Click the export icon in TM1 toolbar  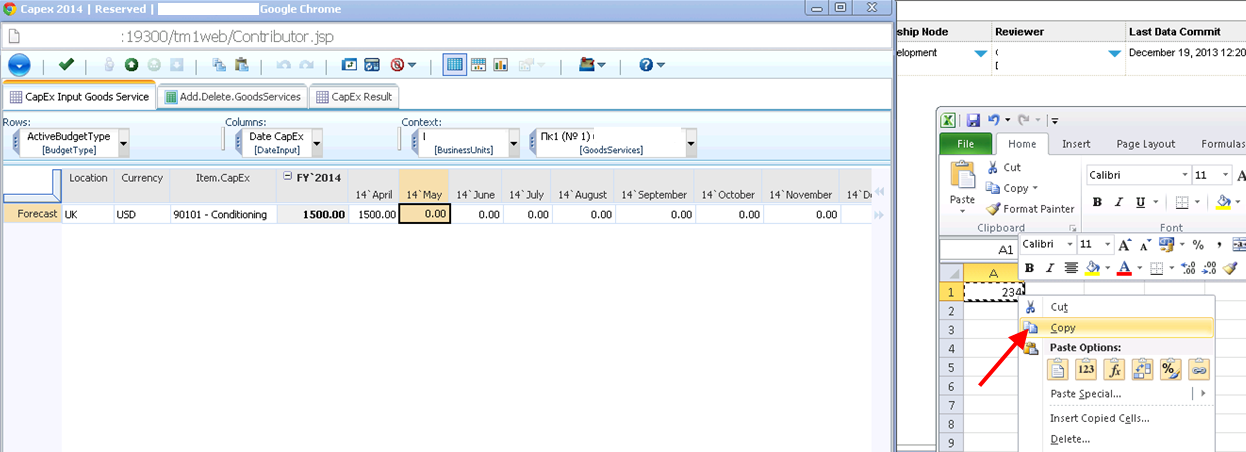587,65
